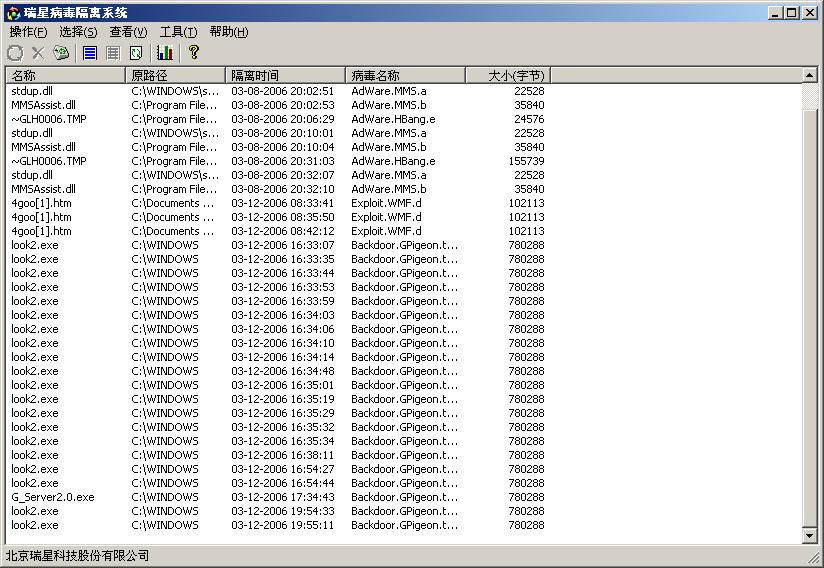The height and width of the screenshot is (568, 824).
Task: Open the quarantine space settings disk icon
Action: click(x=61, y=53)
